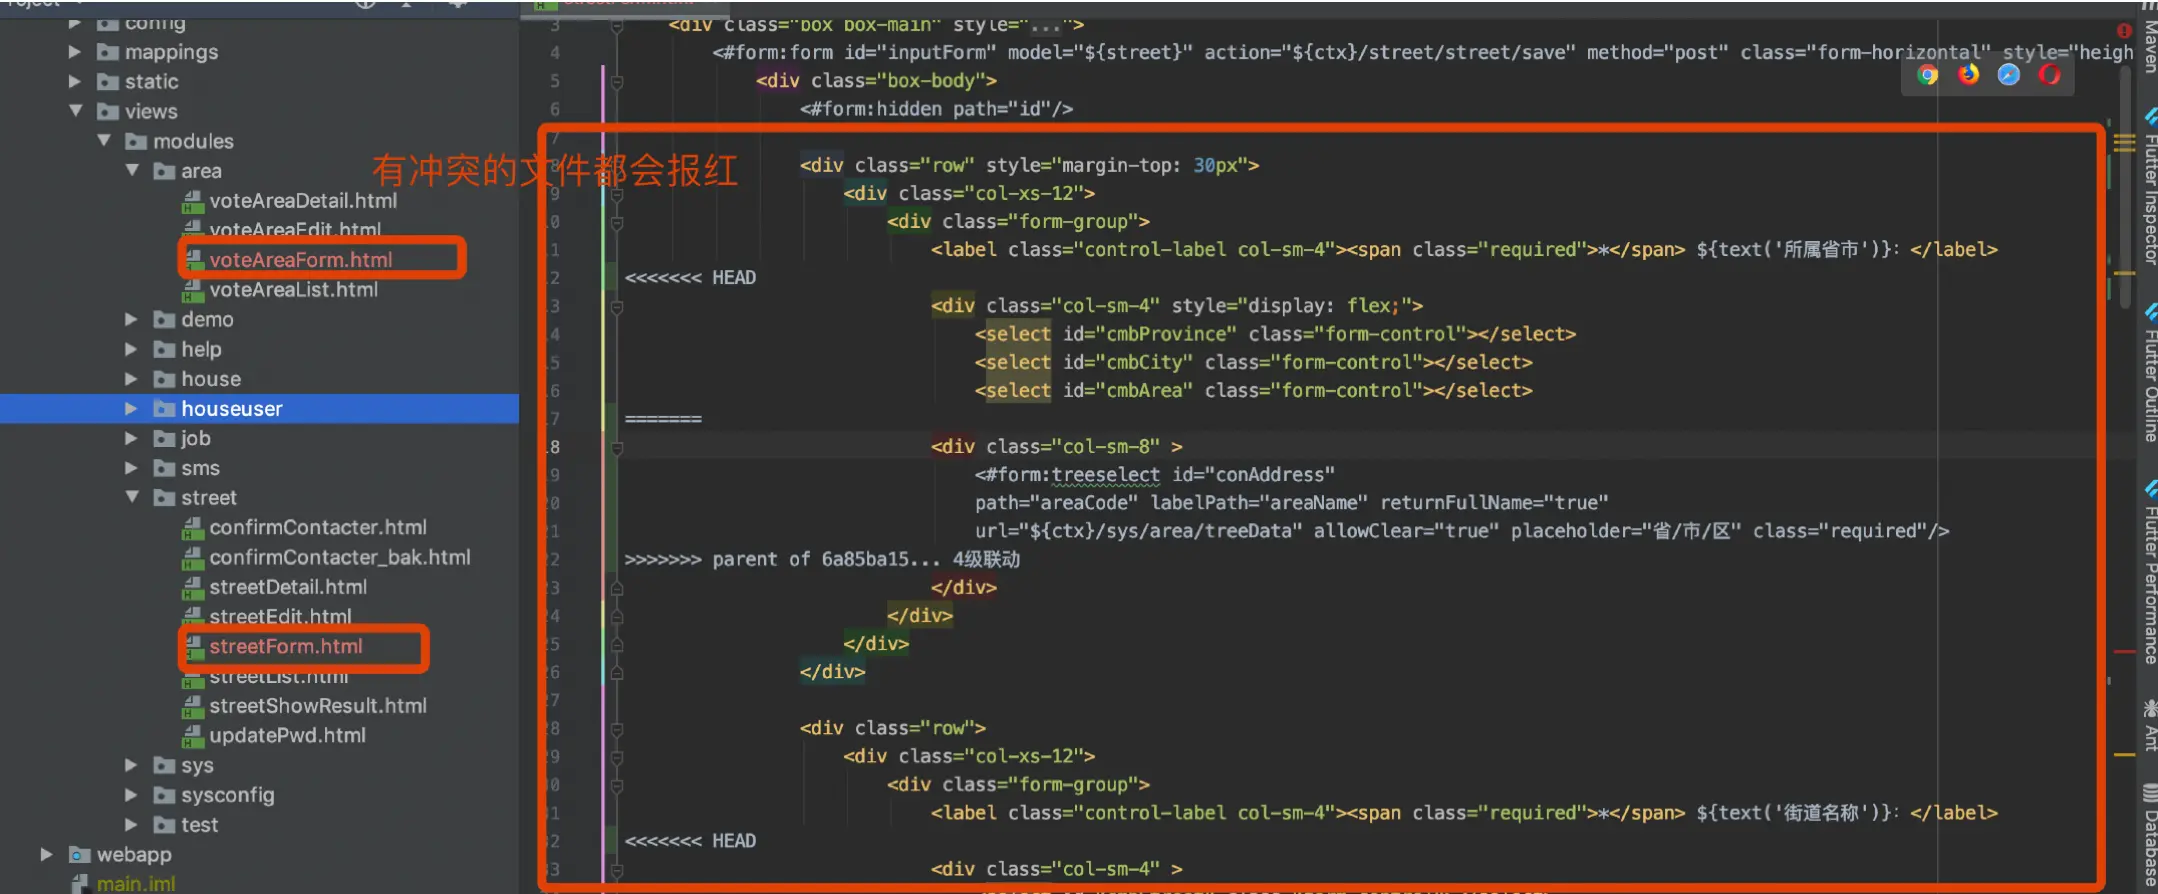Open updatePwd.html file

coord(287,736)
